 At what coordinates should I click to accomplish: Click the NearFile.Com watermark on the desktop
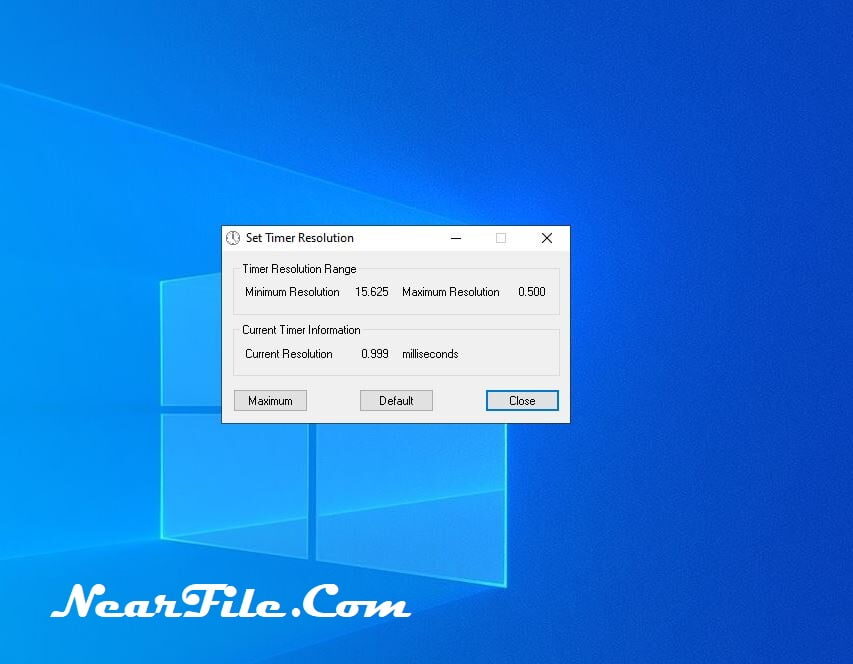coord(230,601)
